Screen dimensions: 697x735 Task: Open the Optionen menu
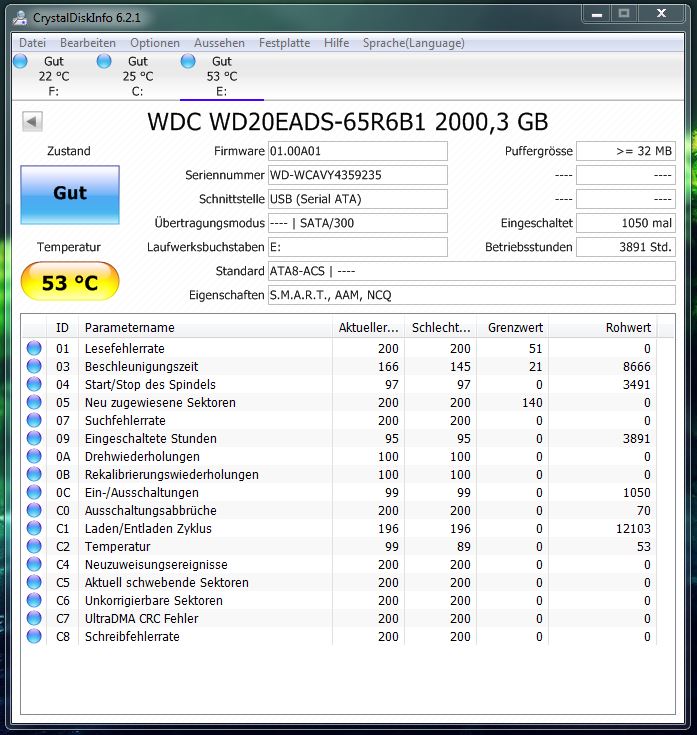coord(155,43)
